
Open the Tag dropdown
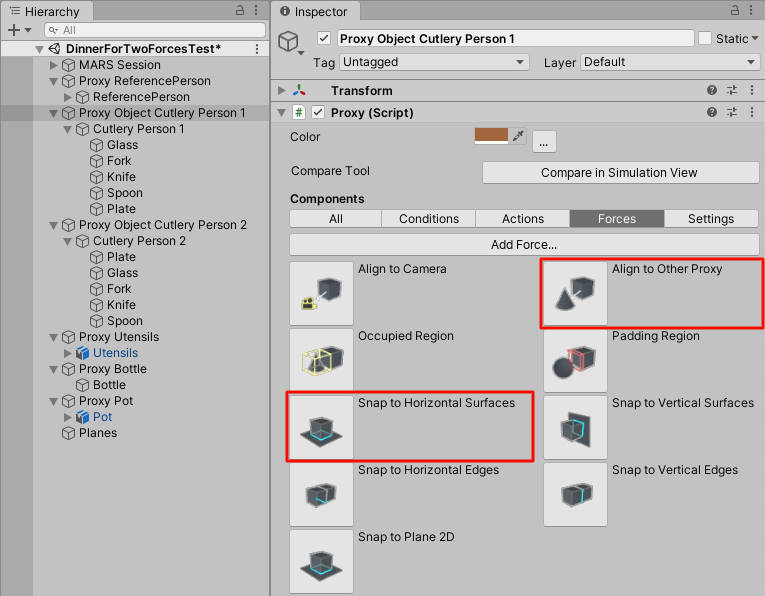[x=434, y=62]
